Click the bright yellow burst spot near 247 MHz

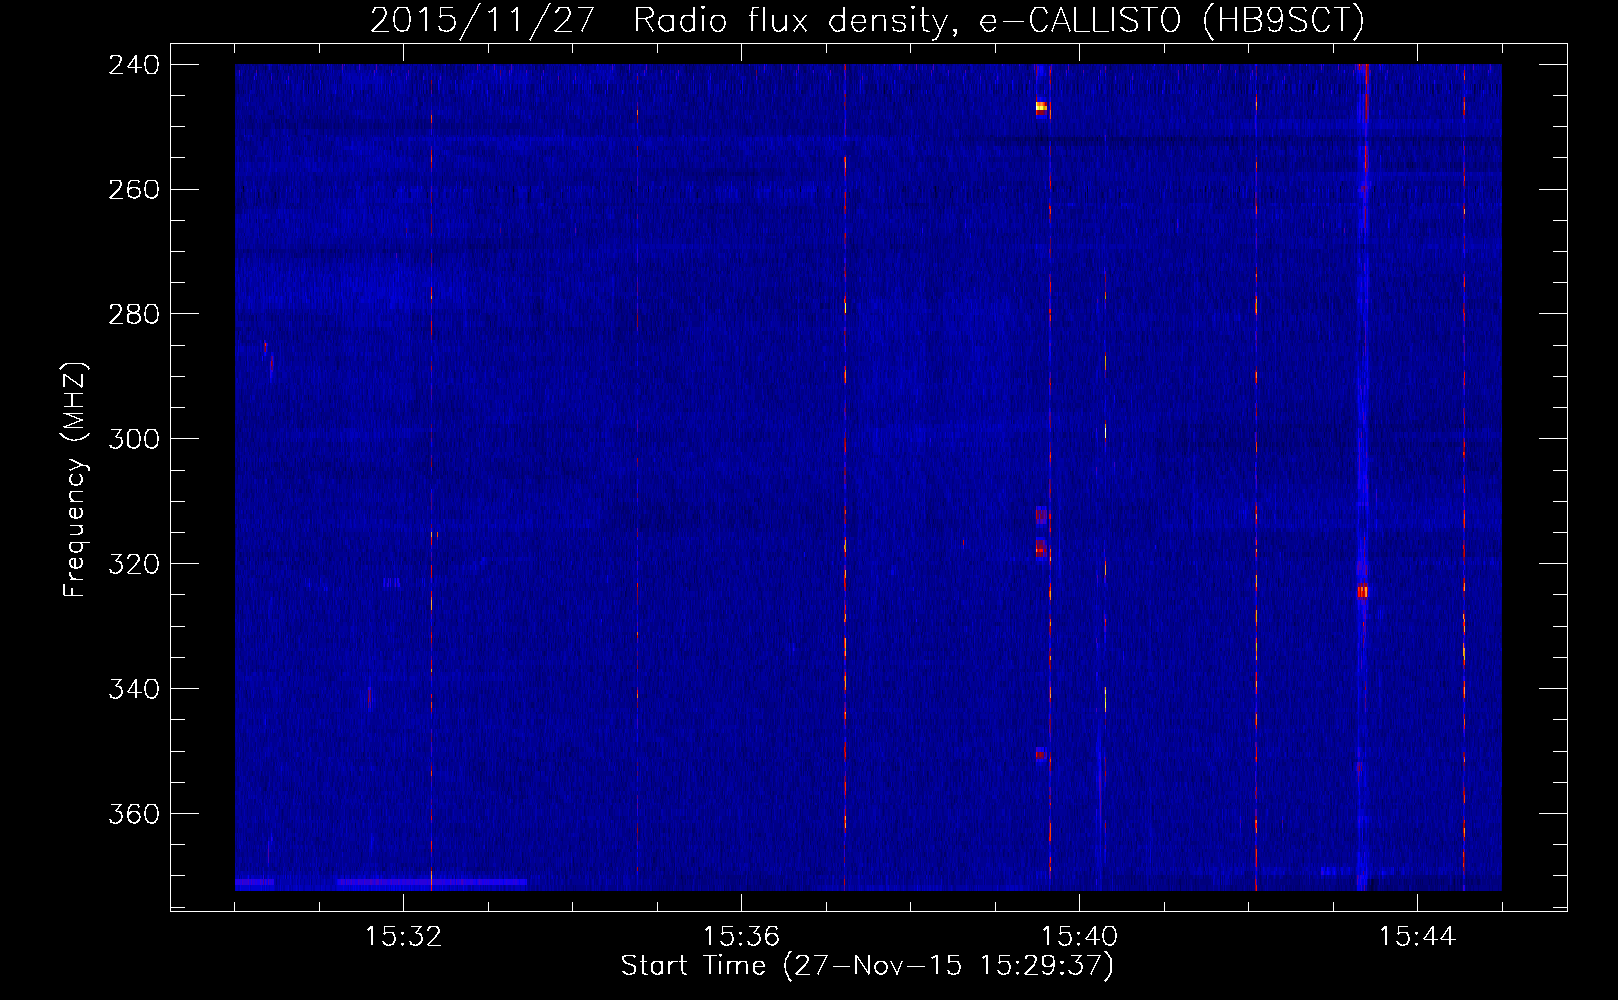click(1041, 107)
